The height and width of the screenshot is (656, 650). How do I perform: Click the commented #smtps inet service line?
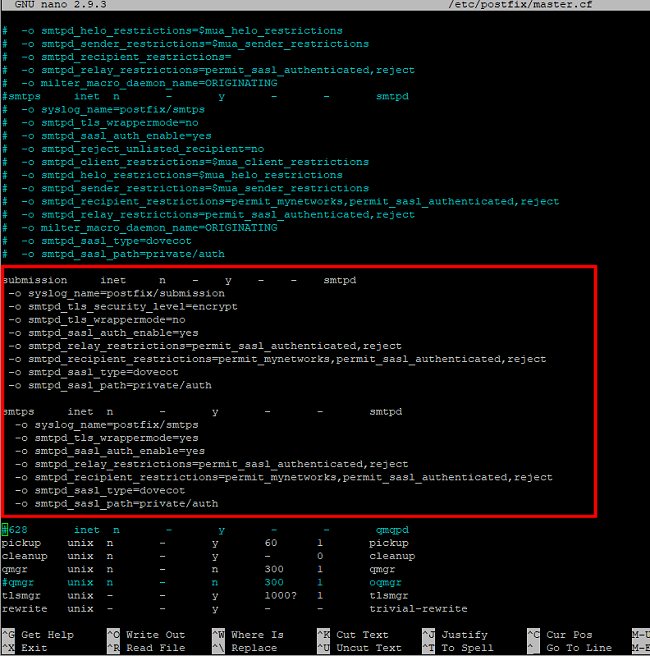pyautogui.click(x=205, y=96)
